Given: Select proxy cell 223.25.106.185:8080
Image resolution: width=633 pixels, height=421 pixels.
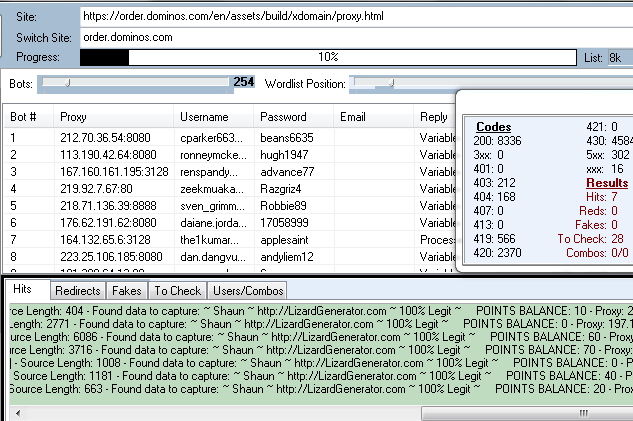Looking at the screenshot, I should 111,257.
